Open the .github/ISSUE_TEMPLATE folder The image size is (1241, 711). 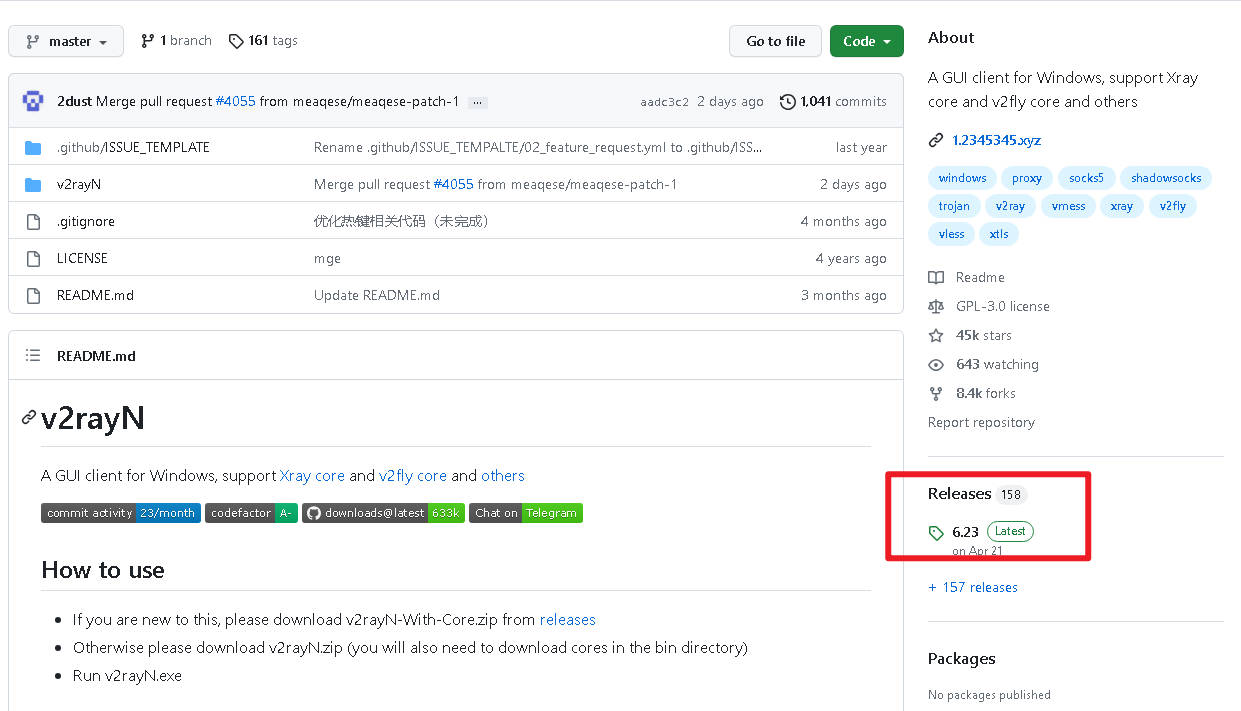pos(133,147)
